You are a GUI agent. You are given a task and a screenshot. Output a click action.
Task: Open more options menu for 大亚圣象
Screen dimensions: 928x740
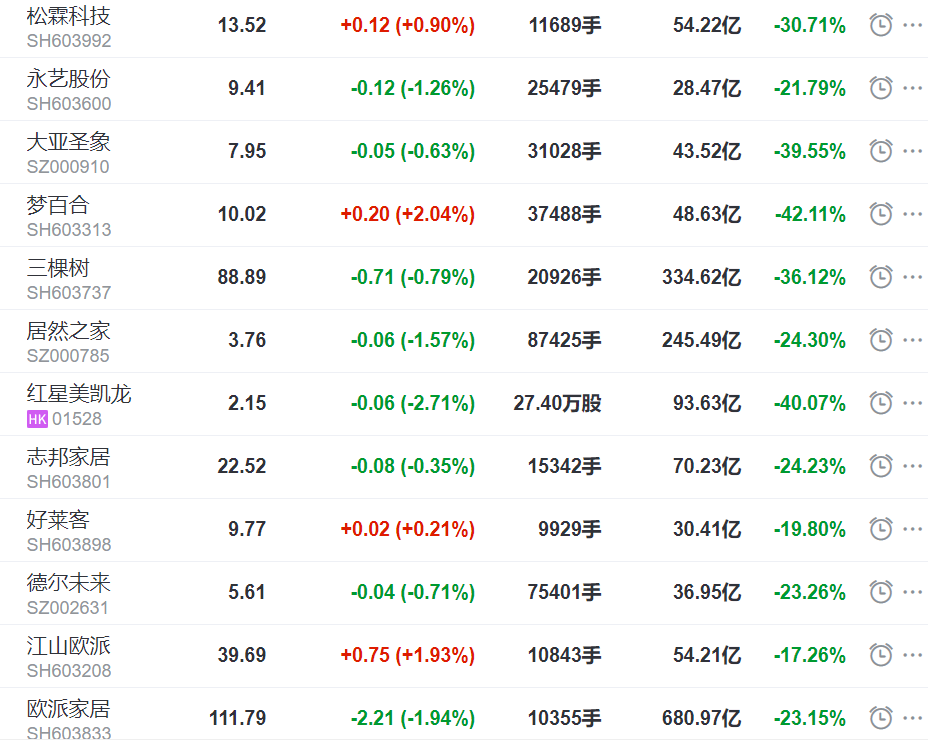coord(913,151)
